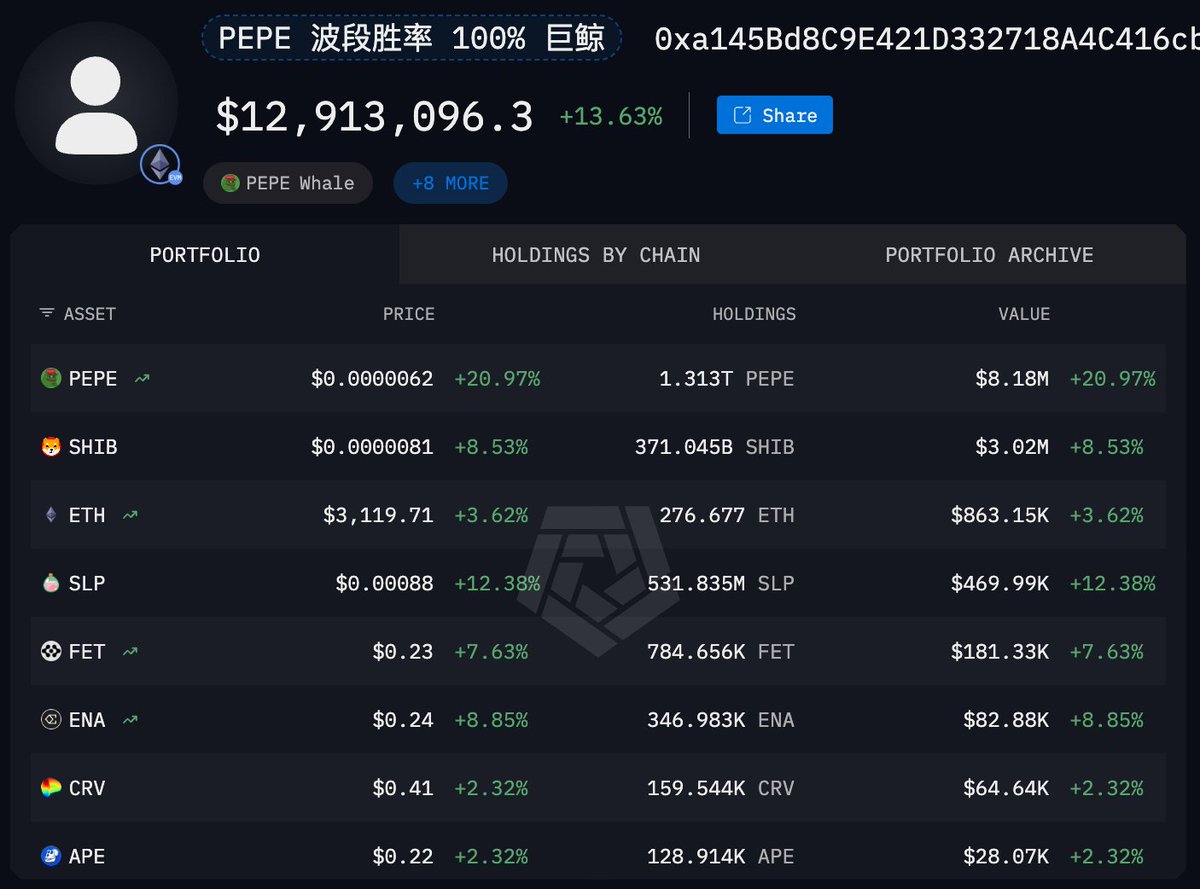Click the +13.63% portfolio change
Screen dimensions: 1200x889
(611, 117)
